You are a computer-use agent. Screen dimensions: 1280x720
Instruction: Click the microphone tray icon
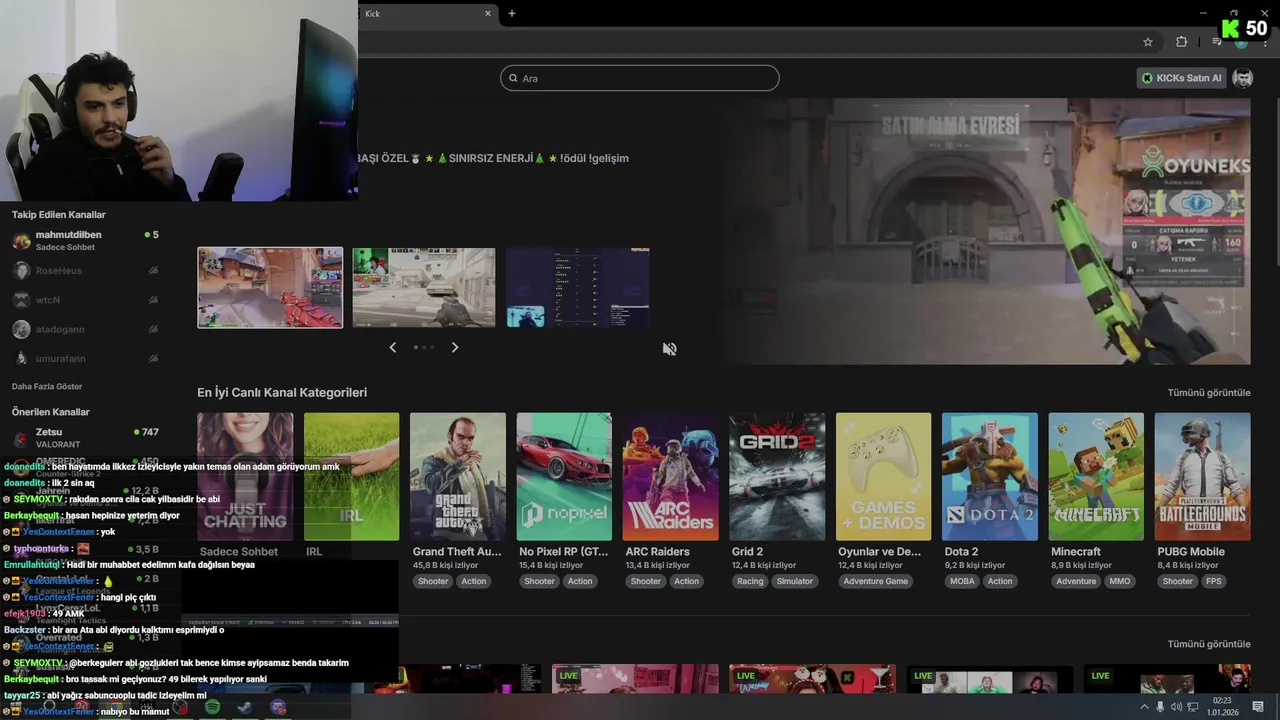[x=1160, y=707]
